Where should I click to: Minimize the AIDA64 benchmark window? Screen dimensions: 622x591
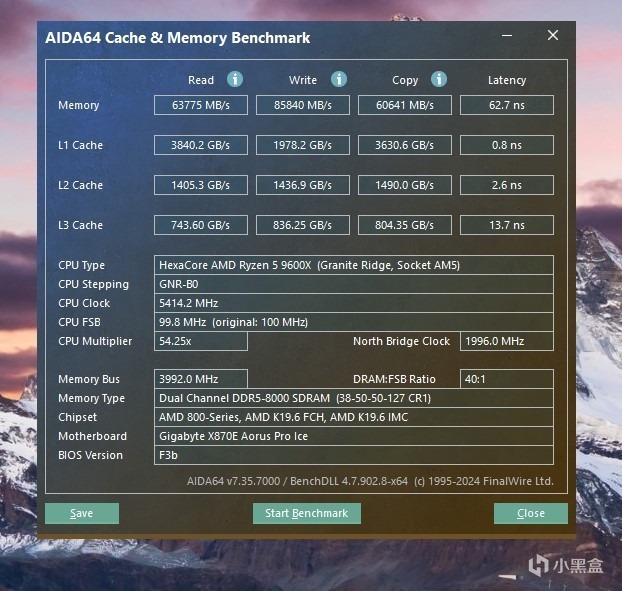(507, 36)
